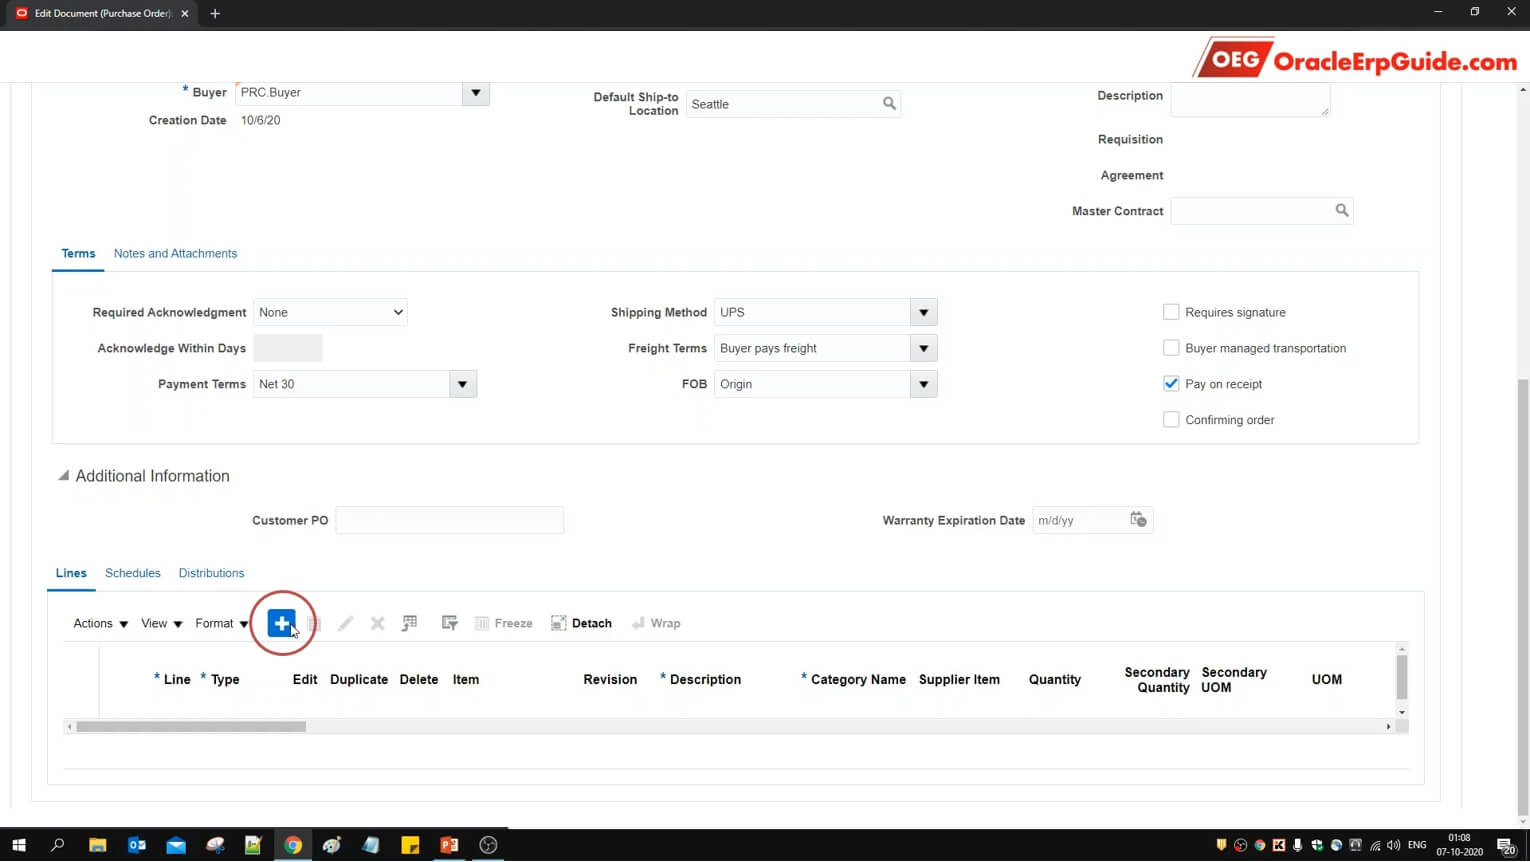Screen dimensions: 1530x862
Task: Tick the Confirming order checkbox
Action: (x=1171, y=420)
